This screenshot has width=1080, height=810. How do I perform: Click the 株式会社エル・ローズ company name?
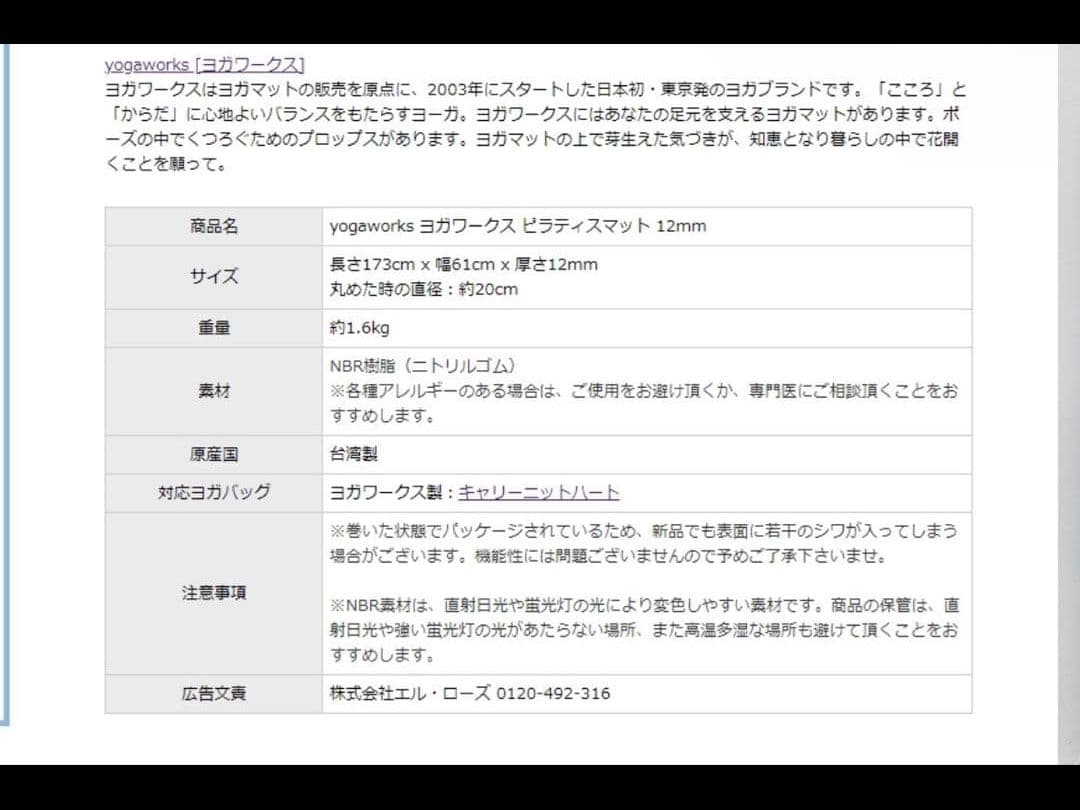(x=410, y=692)
